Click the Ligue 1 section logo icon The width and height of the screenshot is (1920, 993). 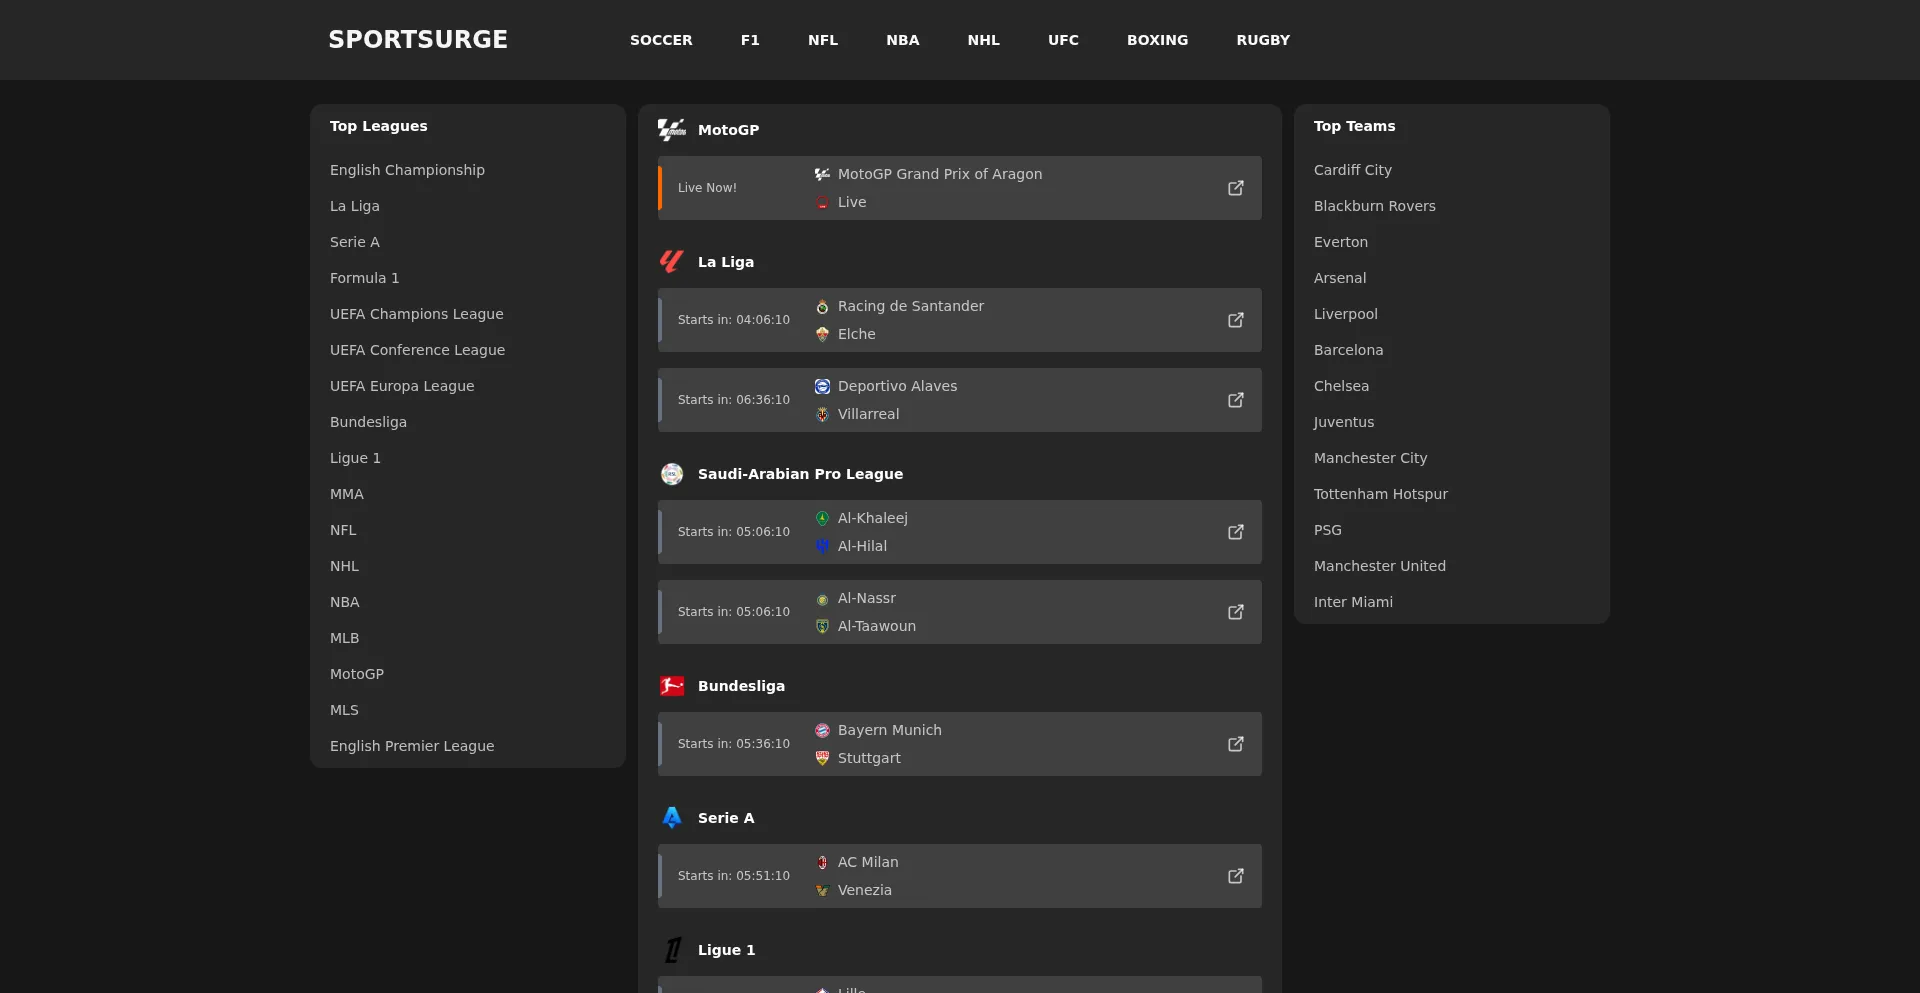(x=673, y=950)
